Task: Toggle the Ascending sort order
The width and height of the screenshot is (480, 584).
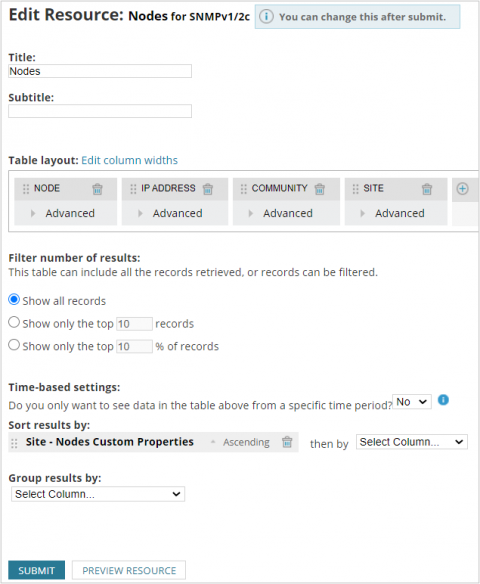Action: click(241, 442)
